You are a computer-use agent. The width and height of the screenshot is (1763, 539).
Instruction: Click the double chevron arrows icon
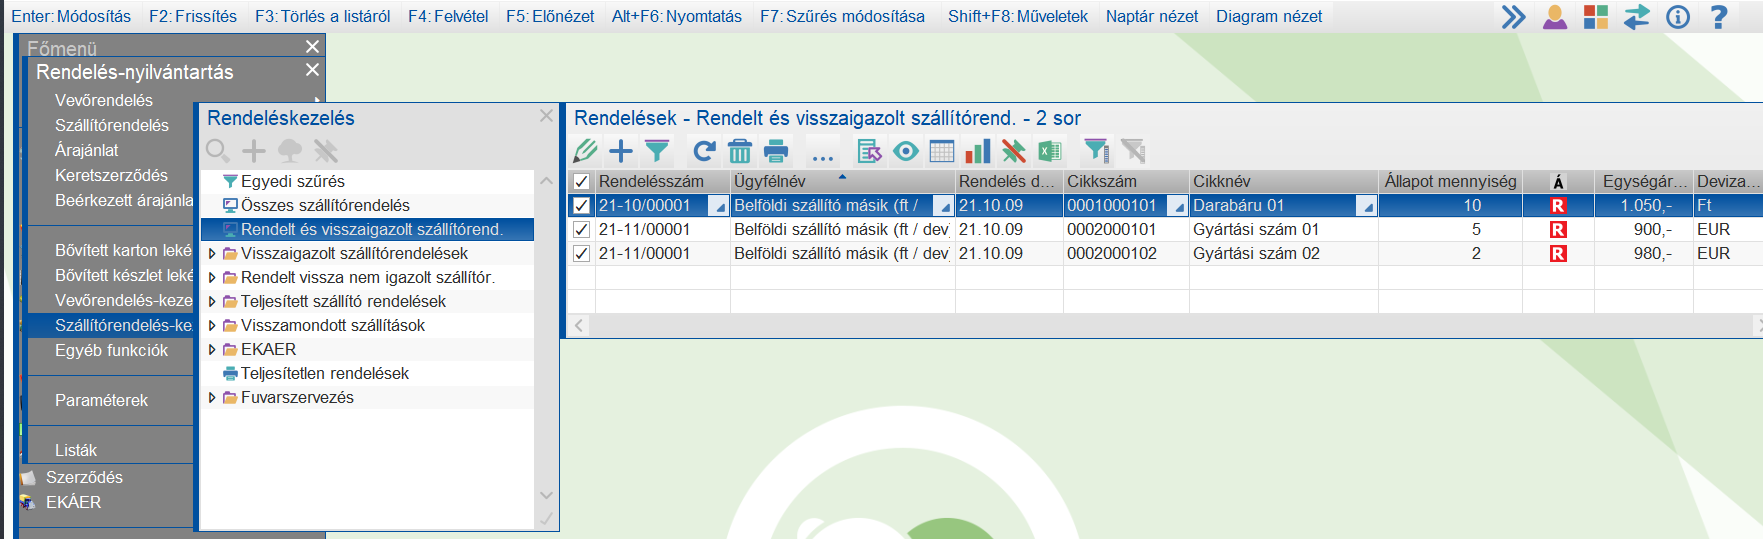tap(1514, 16)
